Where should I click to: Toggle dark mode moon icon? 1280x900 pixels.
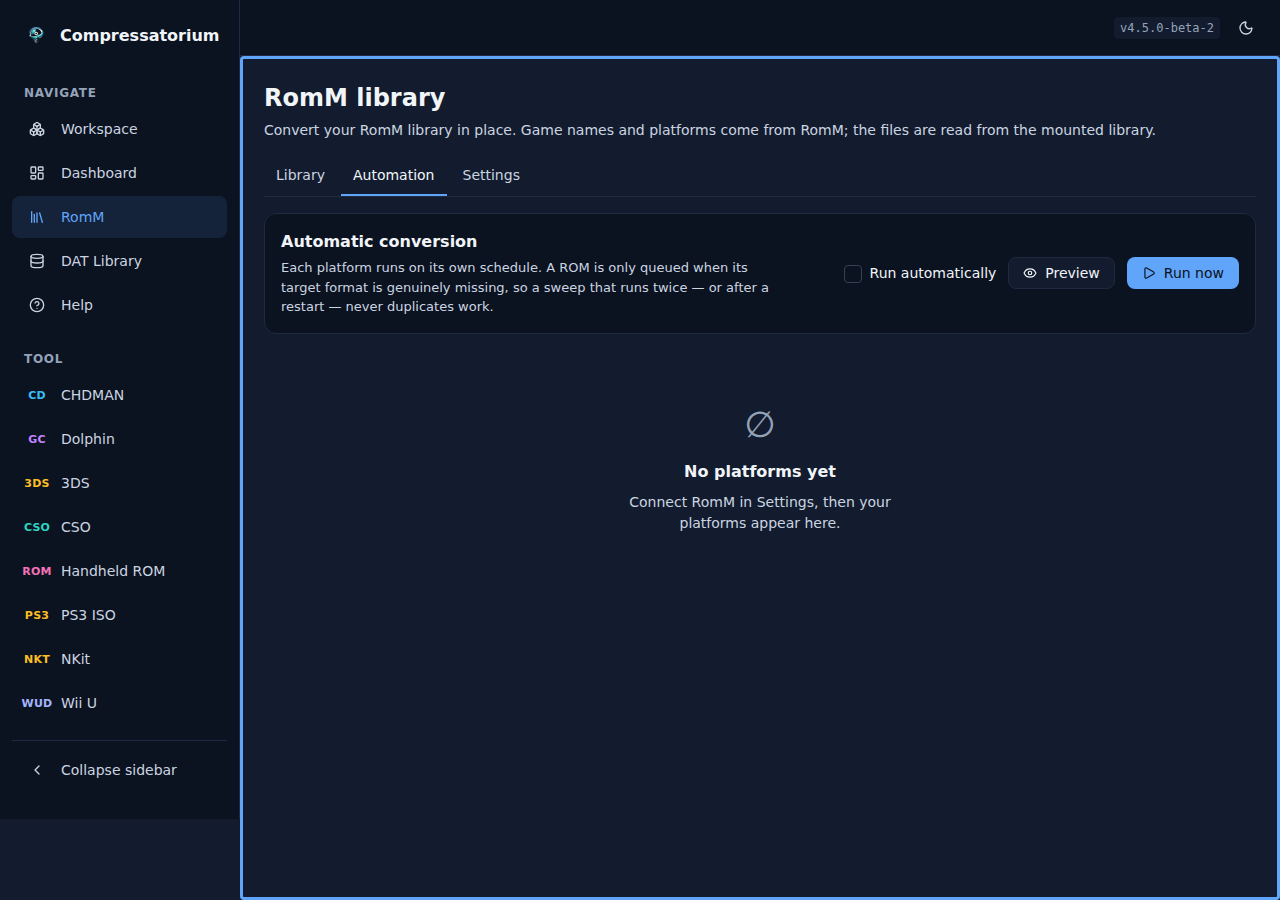pos(1246,28)
